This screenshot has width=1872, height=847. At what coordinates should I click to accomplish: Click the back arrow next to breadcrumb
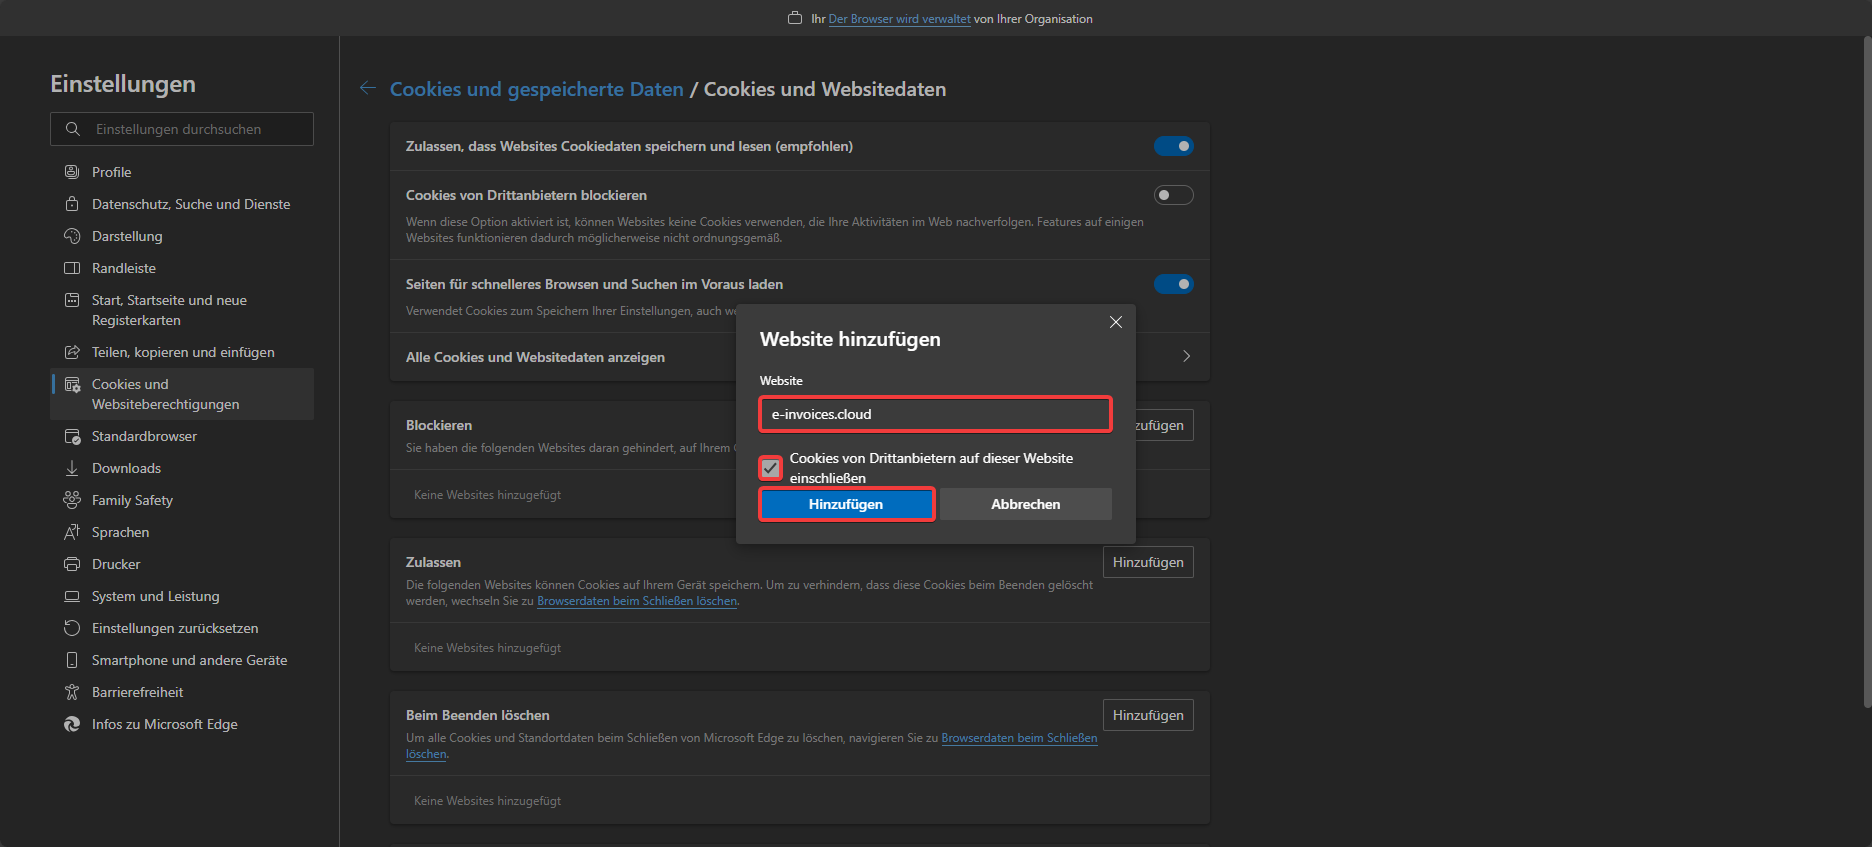[x=368, y=89]
